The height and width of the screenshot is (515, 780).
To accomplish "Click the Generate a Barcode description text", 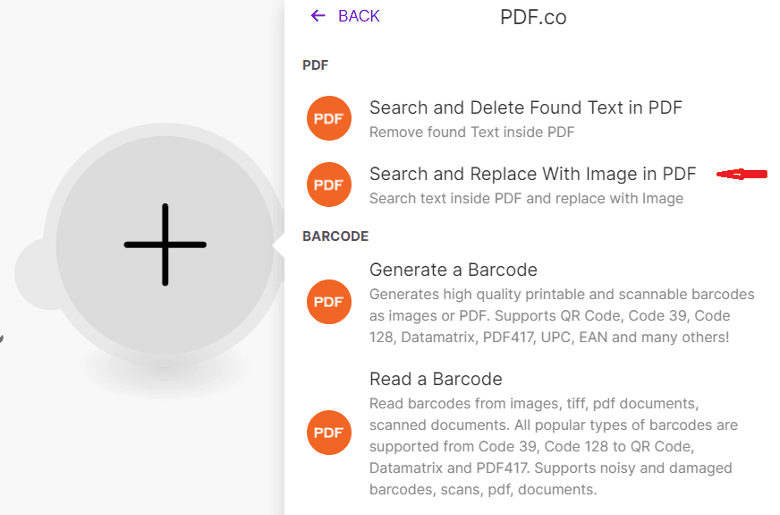I will point(549,316).
